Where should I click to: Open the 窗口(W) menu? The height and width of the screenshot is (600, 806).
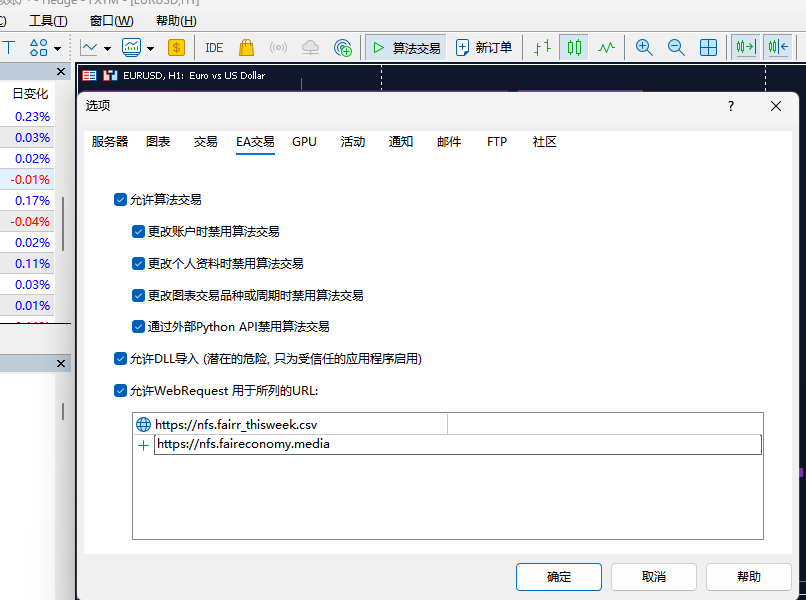[x=111, y=20]
